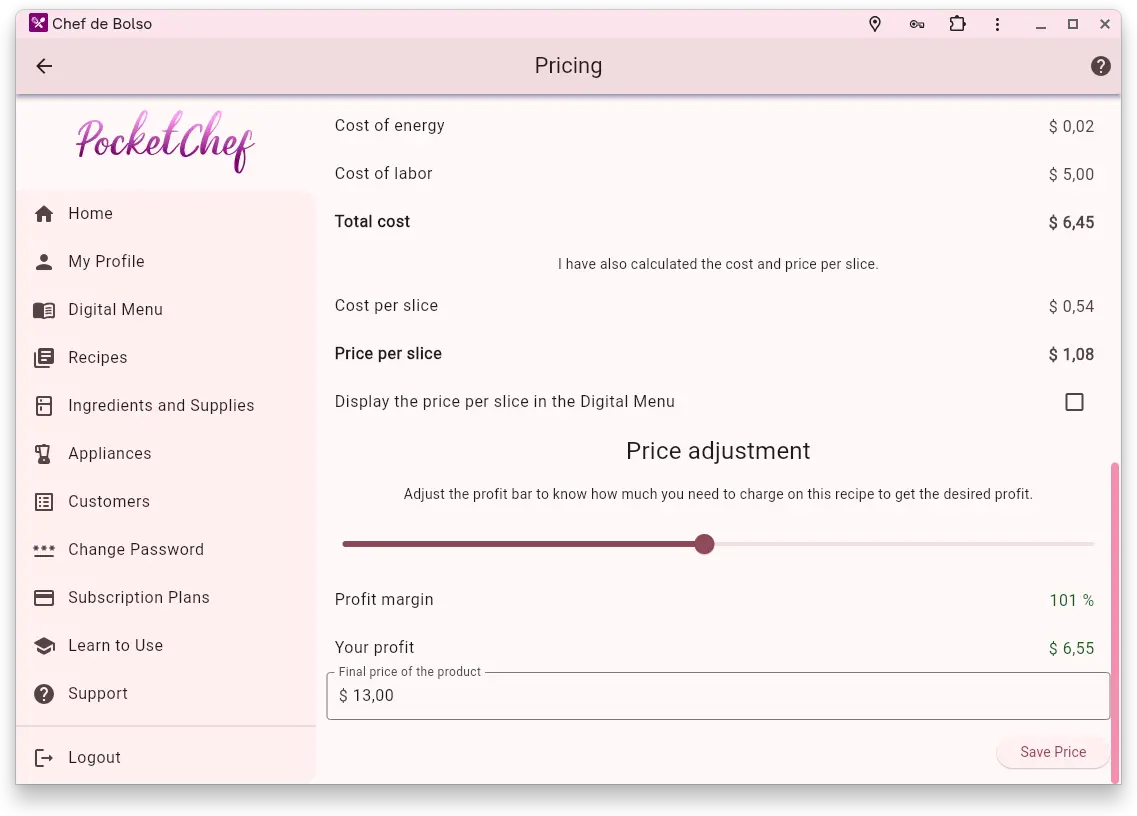1137x816 pixels.
Task: Click the Subscription Plans card icon
Action: [x=44, y=598]
